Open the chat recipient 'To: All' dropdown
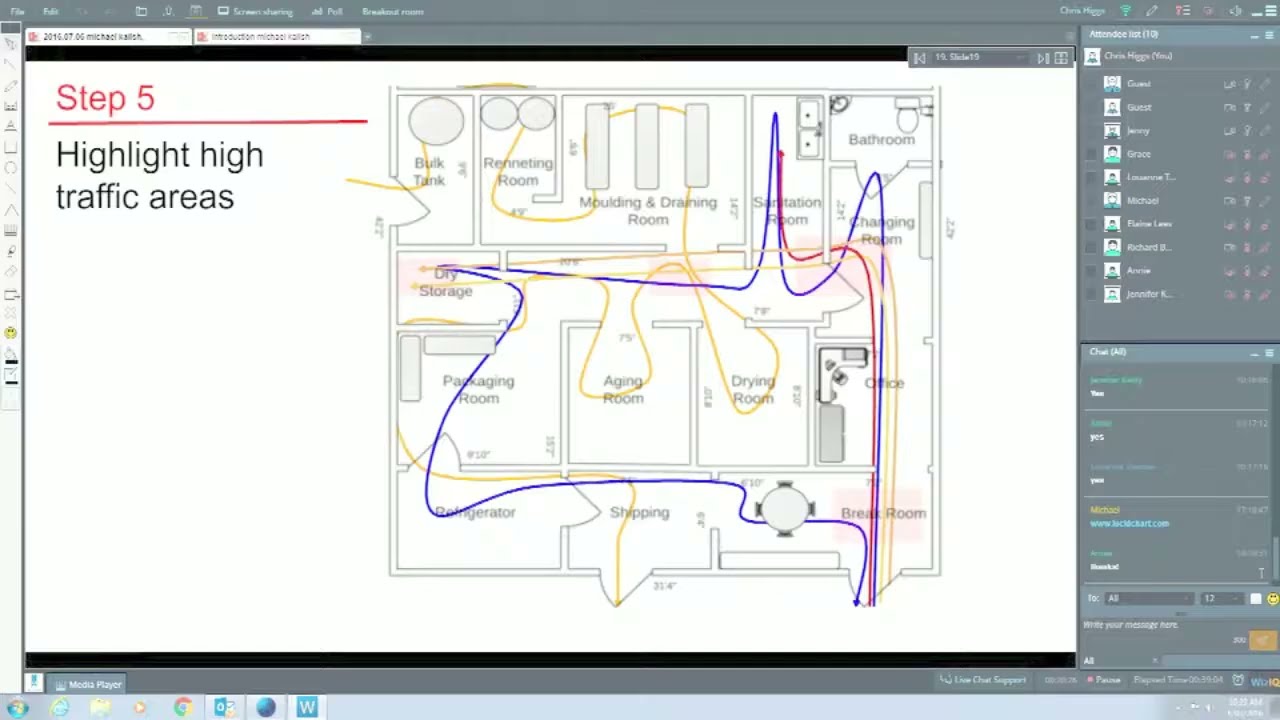Viewport: 1280px width, 720px height. click(1147, 598)
